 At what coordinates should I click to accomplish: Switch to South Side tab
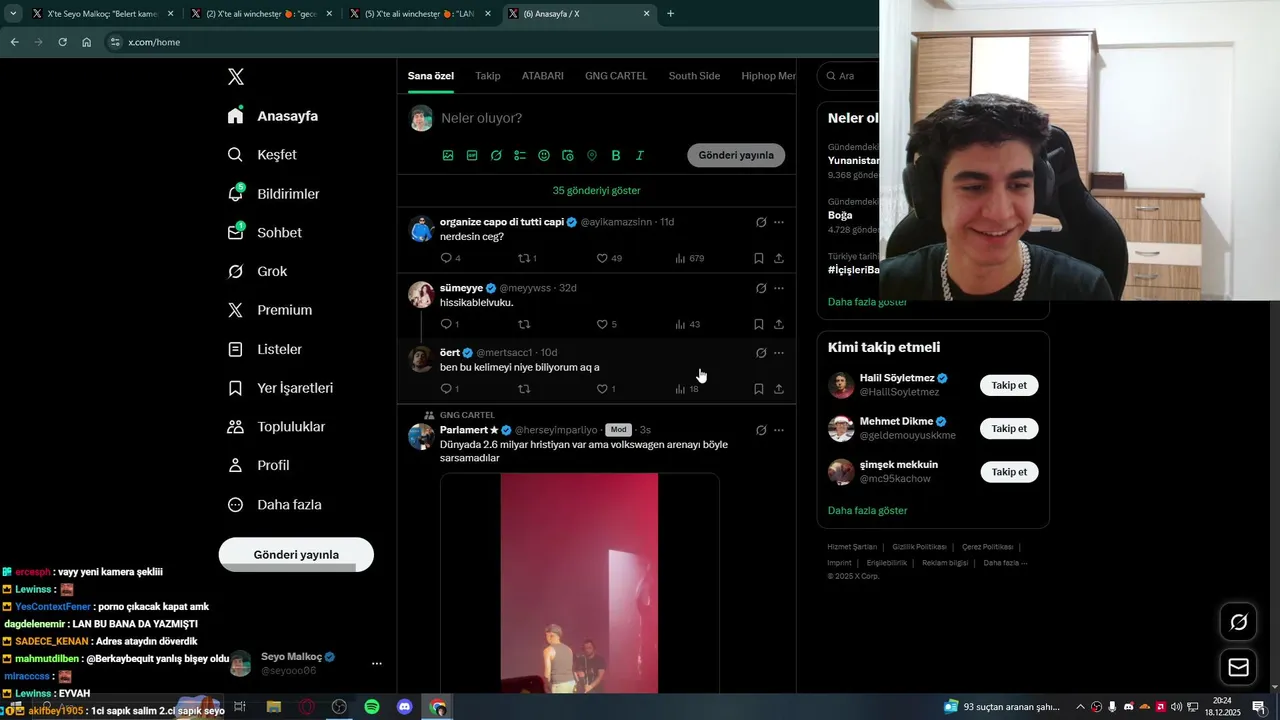[x=694, y=76]
